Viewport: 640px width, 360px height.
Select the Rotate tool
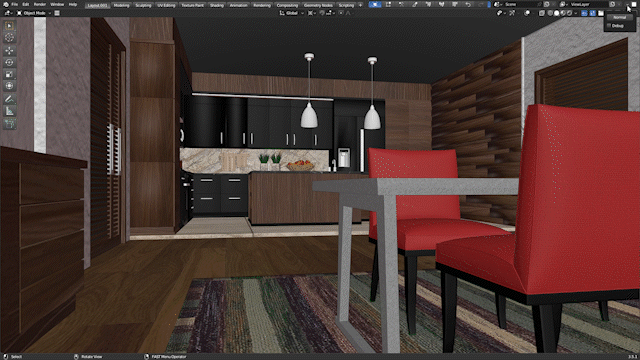9,62
